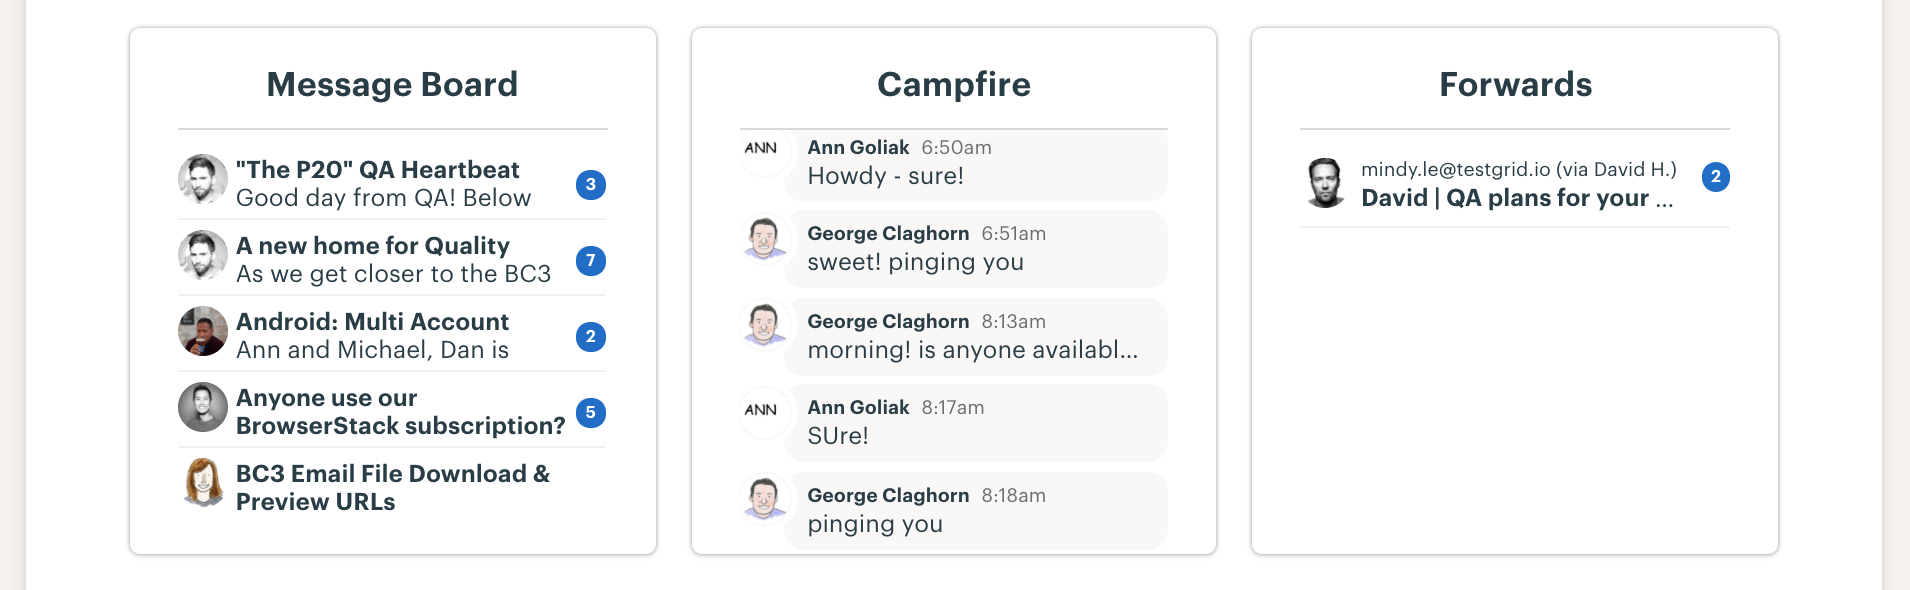Click avatar beside Android: Multi Account post
The width and height of the screenshot is (1910, 590).
click(x=203, y=331)
